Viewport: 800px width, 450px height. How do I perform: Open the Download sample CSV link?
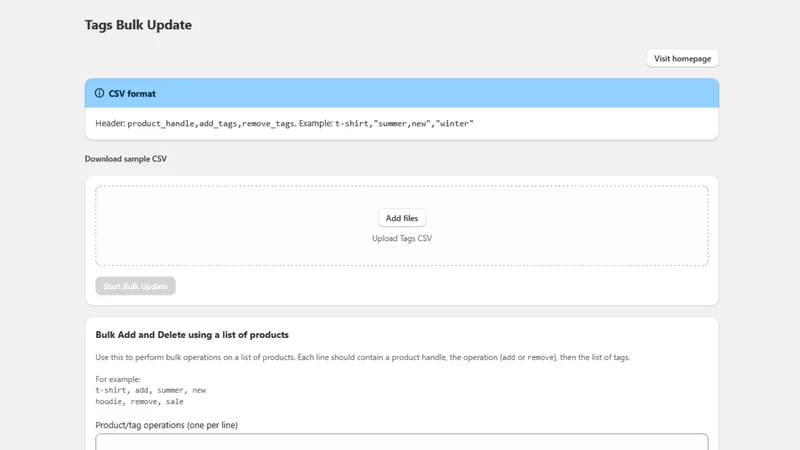[126, 159]
